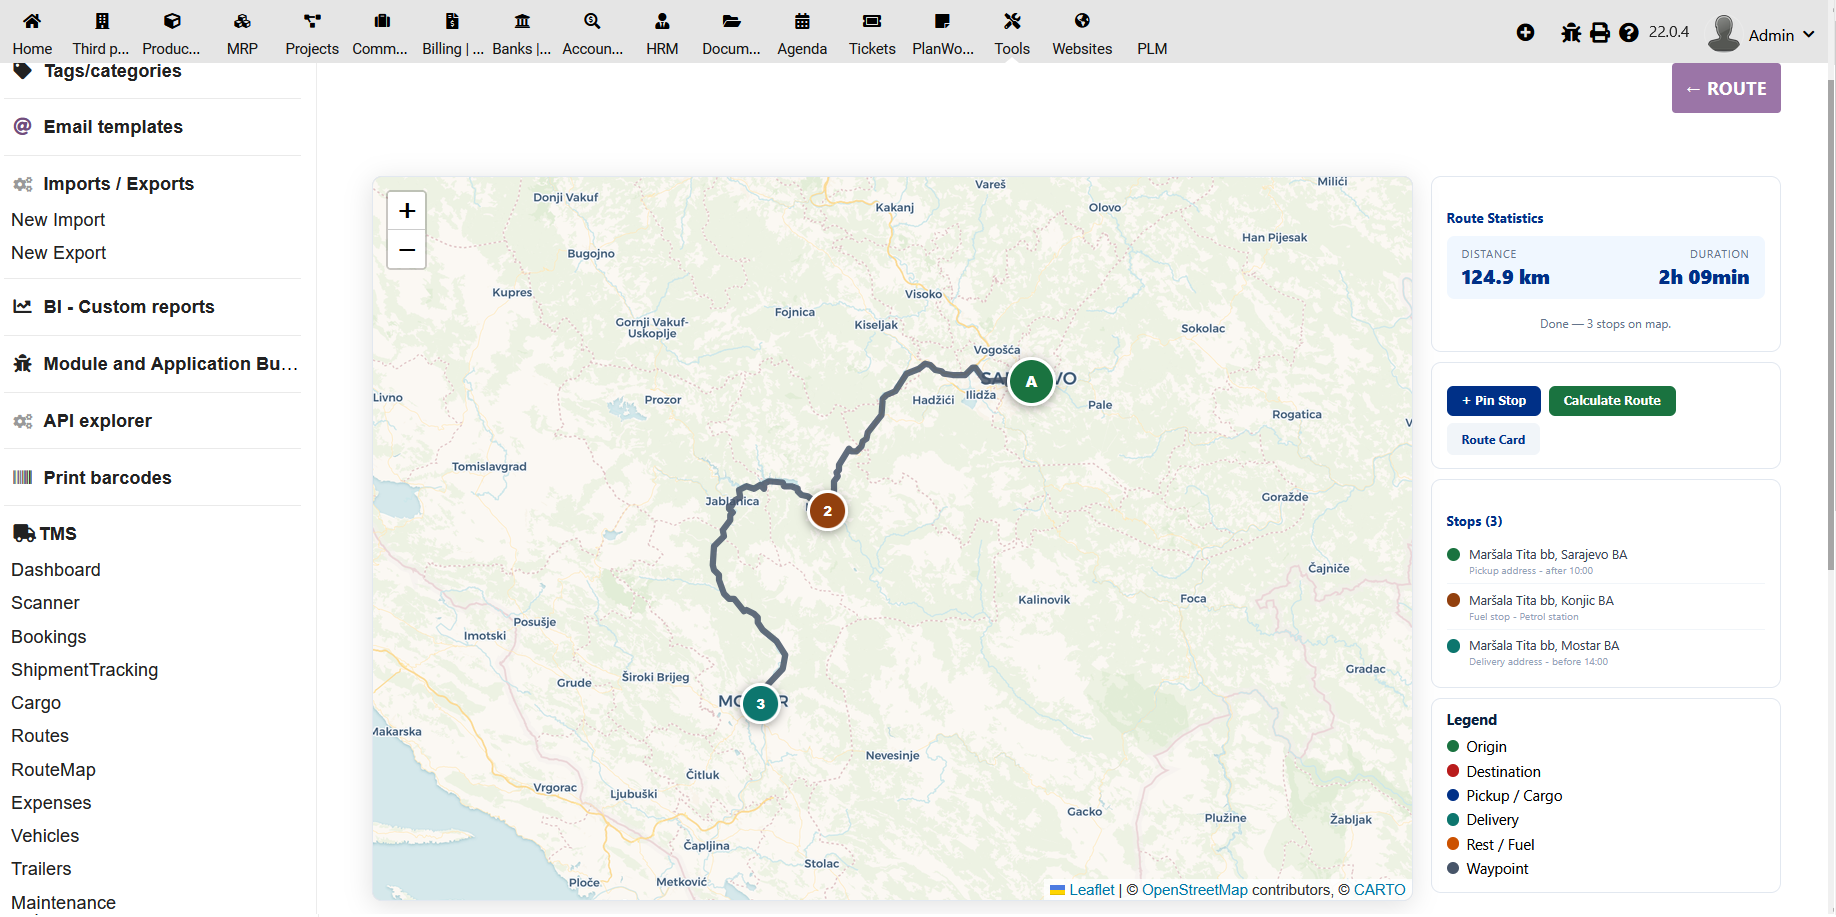This screenshot has width=1836, height=917.
Task: Open the Banks institution icon
Action: point(522,21)
